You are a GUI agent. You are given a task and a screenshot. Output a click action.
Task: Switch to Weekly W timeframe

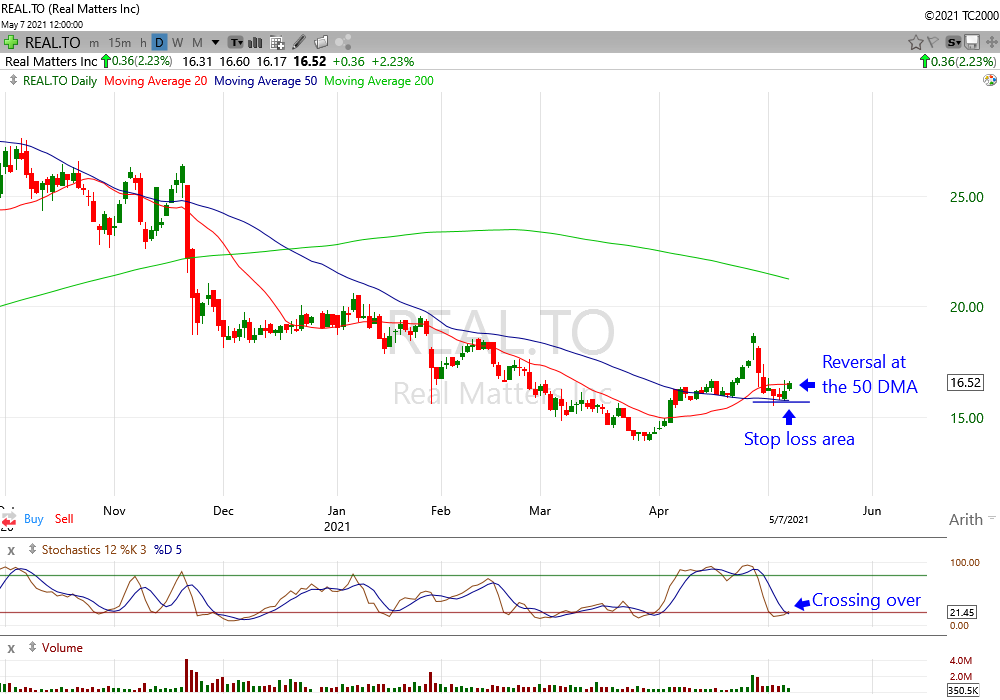(177, 43)
